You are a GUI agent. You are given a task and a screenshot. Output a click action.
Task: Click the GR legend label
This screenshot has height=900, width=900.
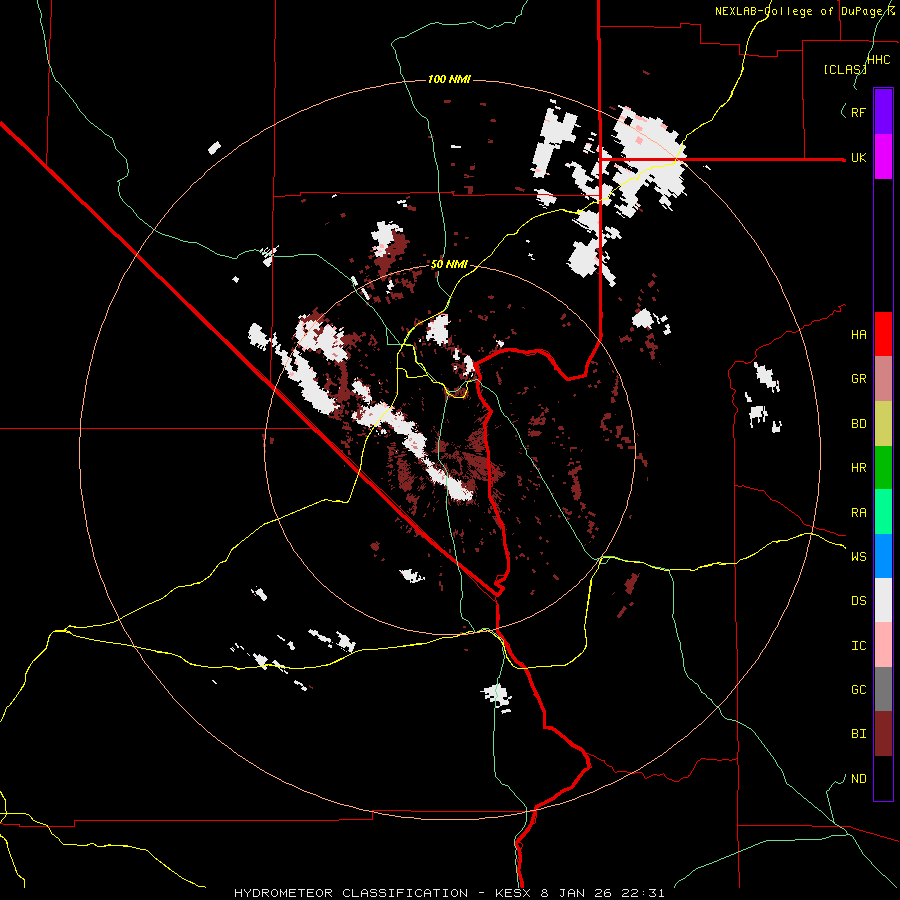click(858, 379)
